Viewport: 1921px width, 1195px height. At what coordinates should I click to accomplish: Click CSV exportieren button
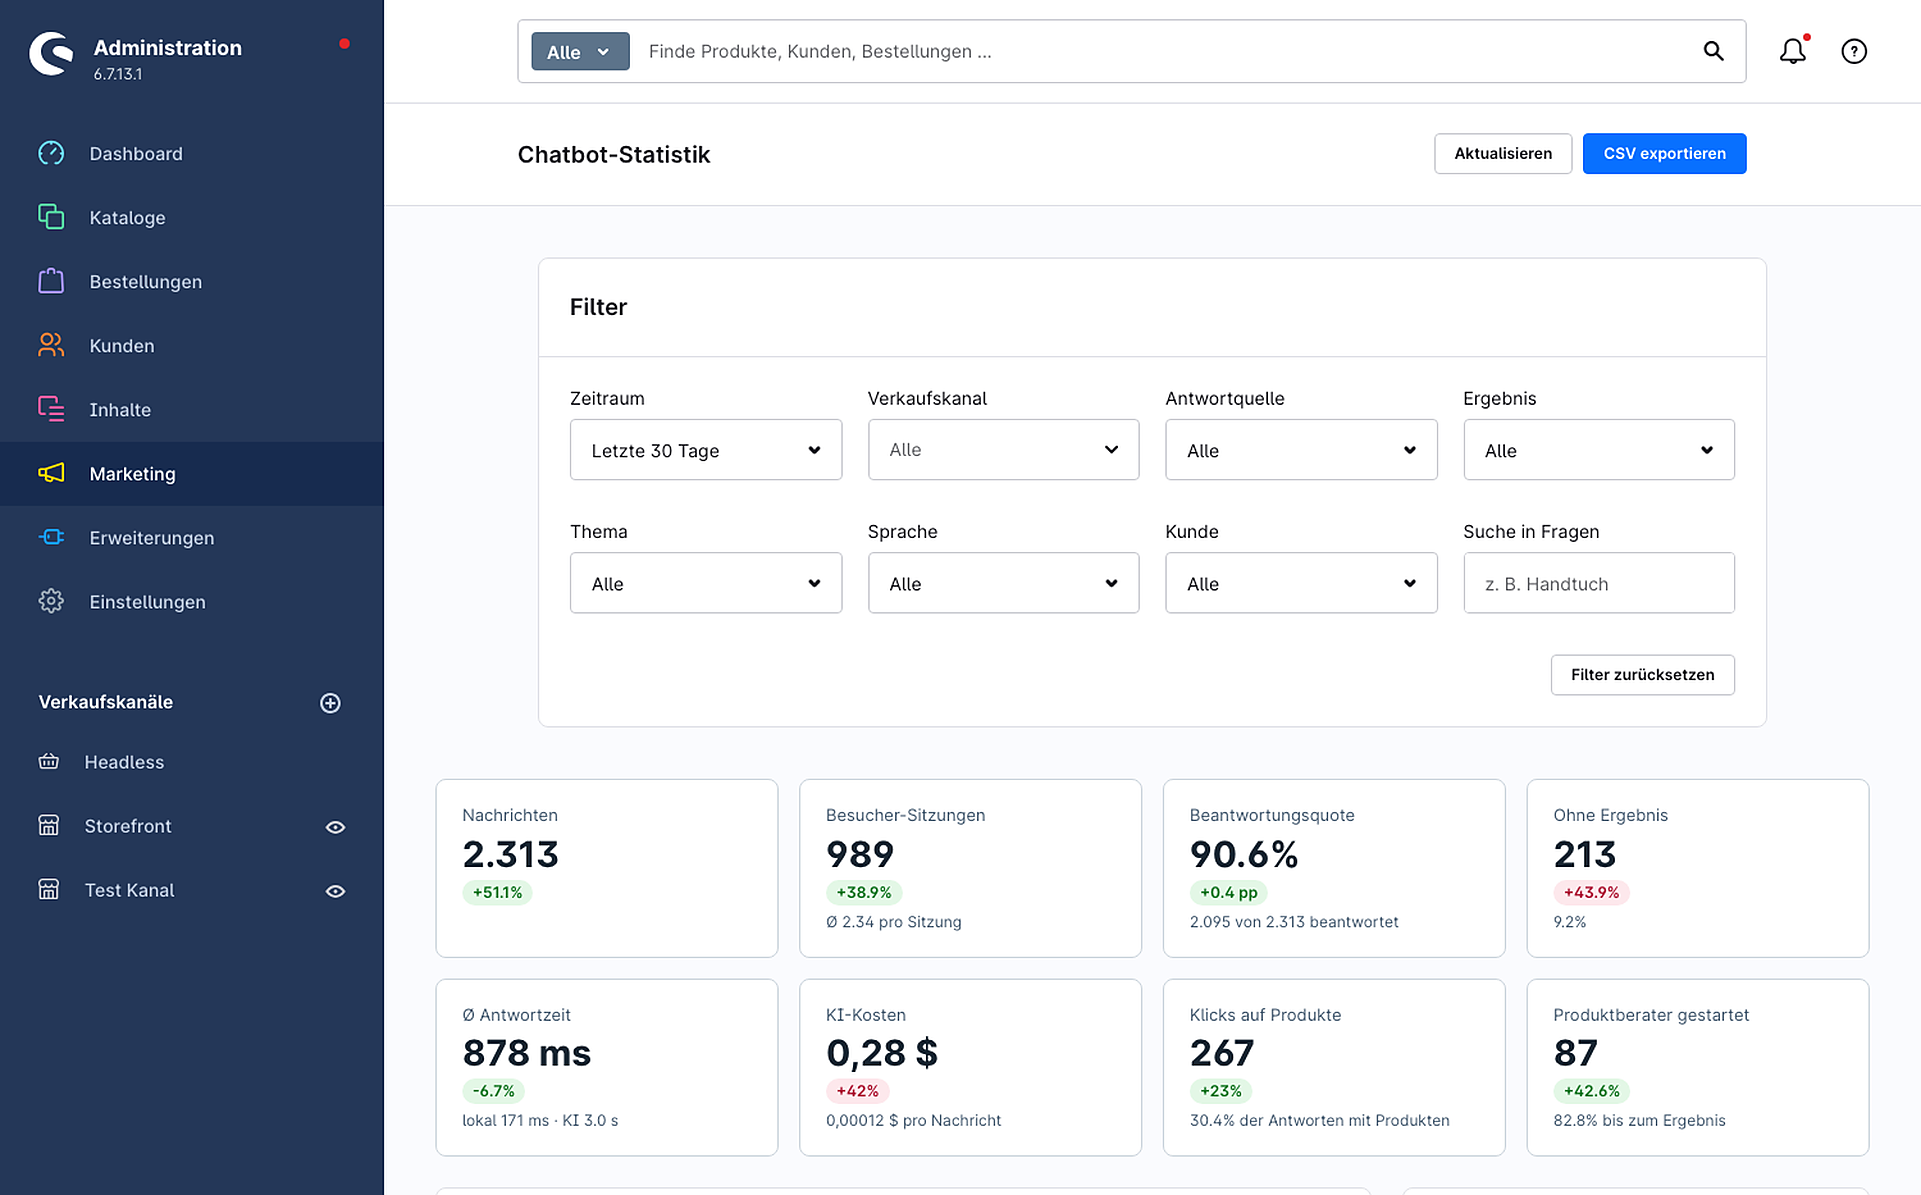point(1664,153)
